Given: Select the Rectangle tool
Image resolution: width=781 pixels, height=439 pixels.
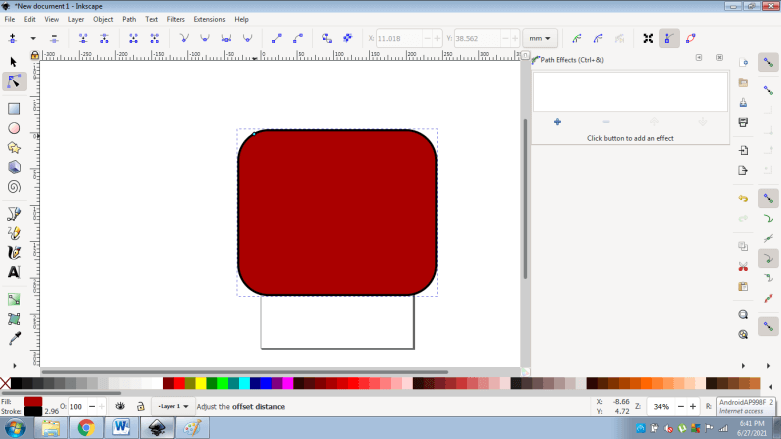Looking at the screenshot, I should 14,108.
